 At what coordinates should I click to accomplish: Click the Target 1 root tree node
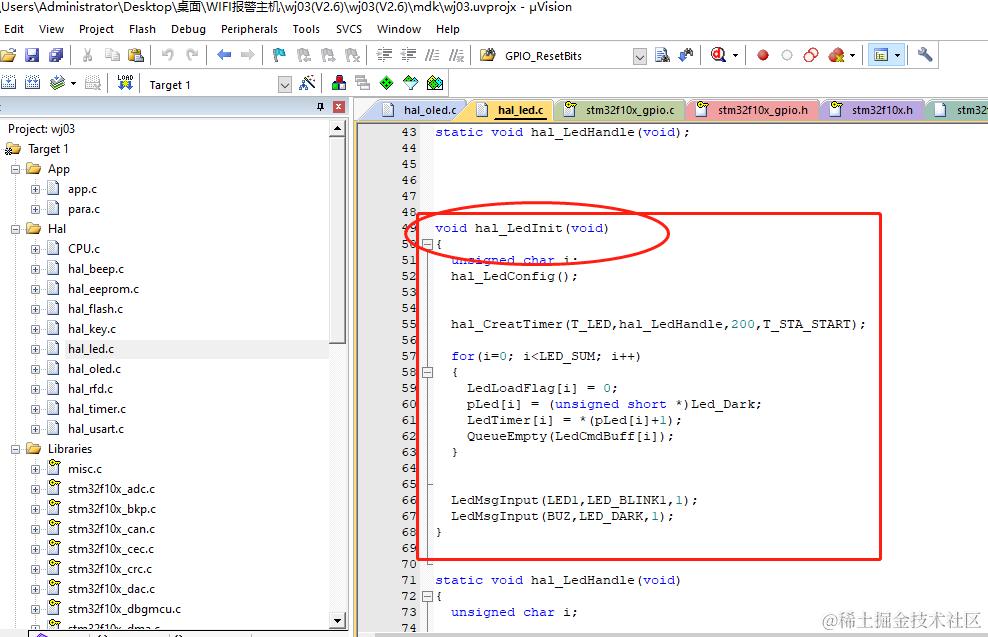tap(48, 149)
